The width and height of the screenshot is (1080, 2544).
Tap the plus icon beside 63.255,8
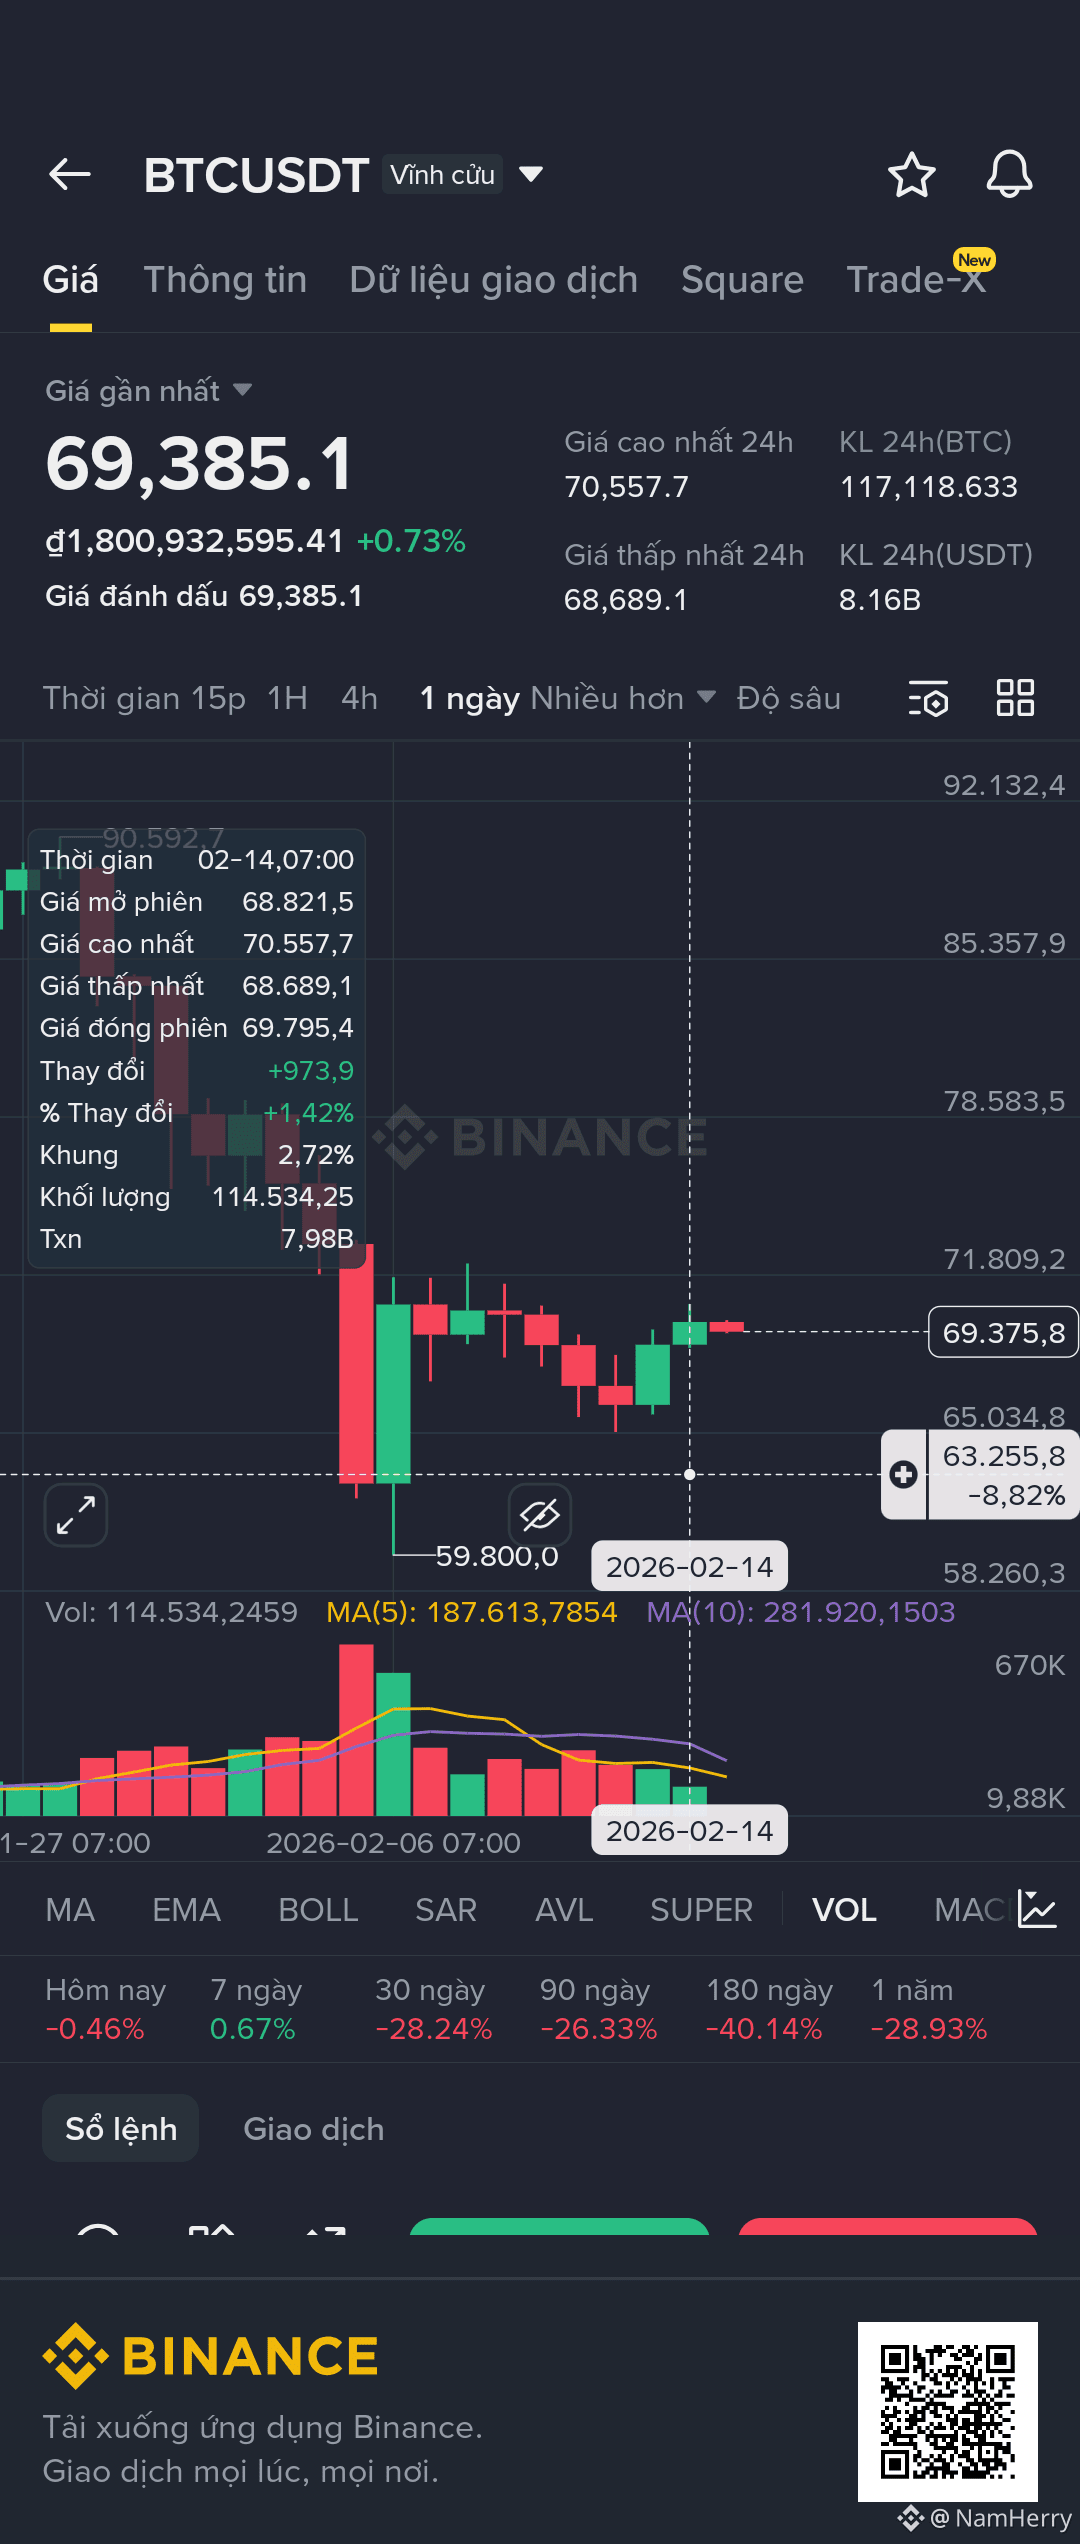903,1474
